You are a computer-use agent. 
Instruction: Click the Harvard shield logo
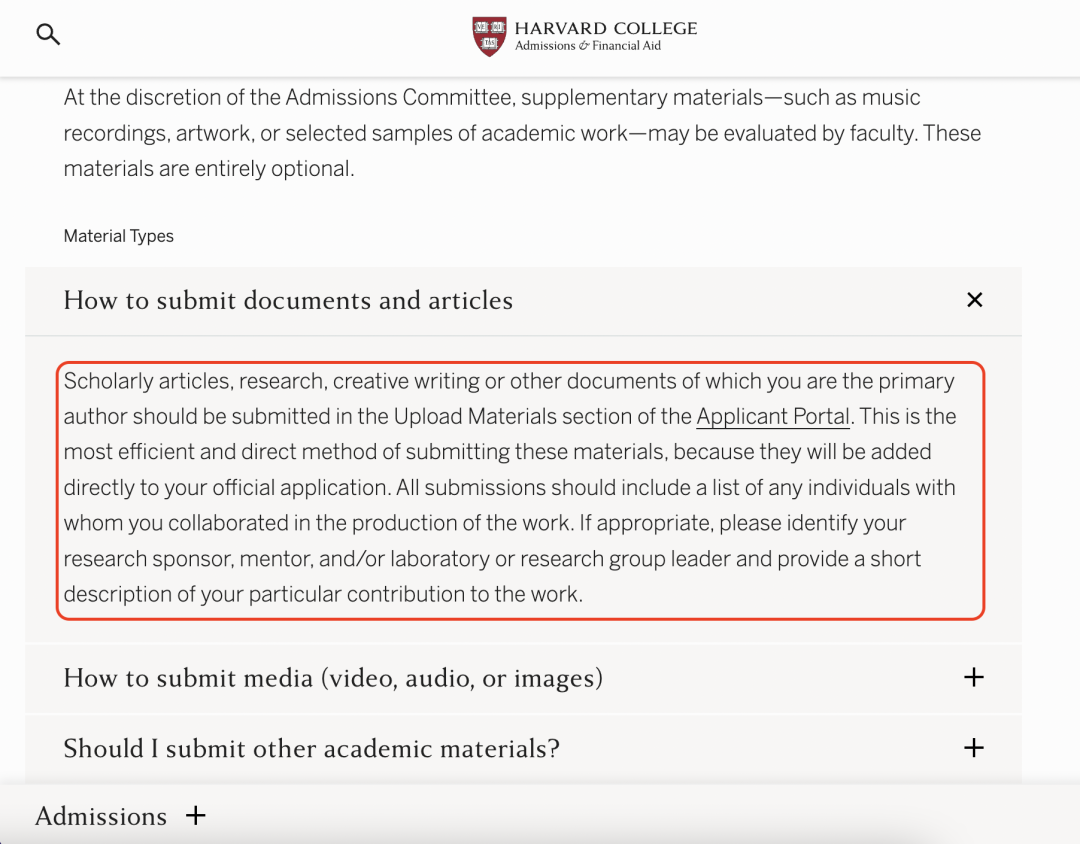tap(489, 37)
